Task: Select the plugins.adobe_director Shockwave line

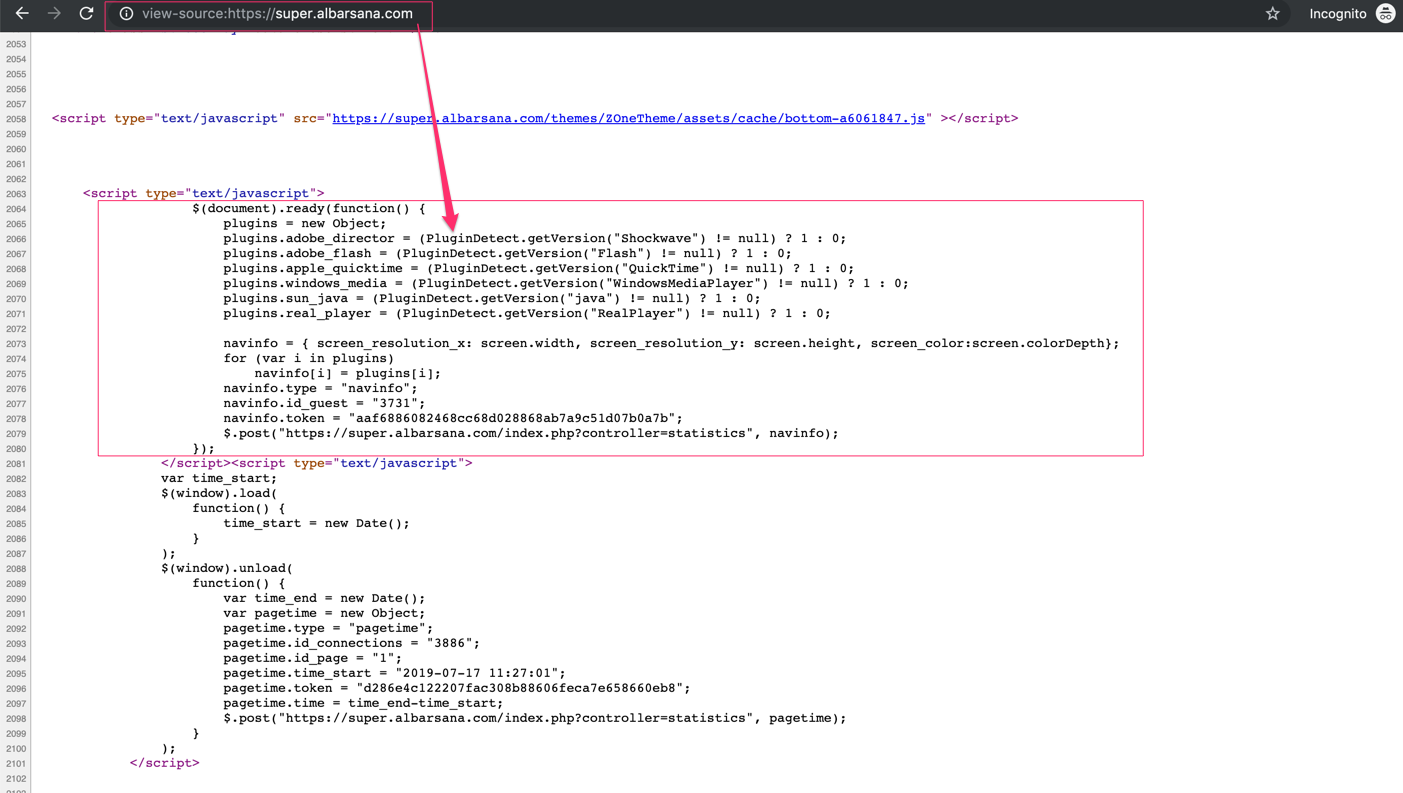Action: point(534,238)
